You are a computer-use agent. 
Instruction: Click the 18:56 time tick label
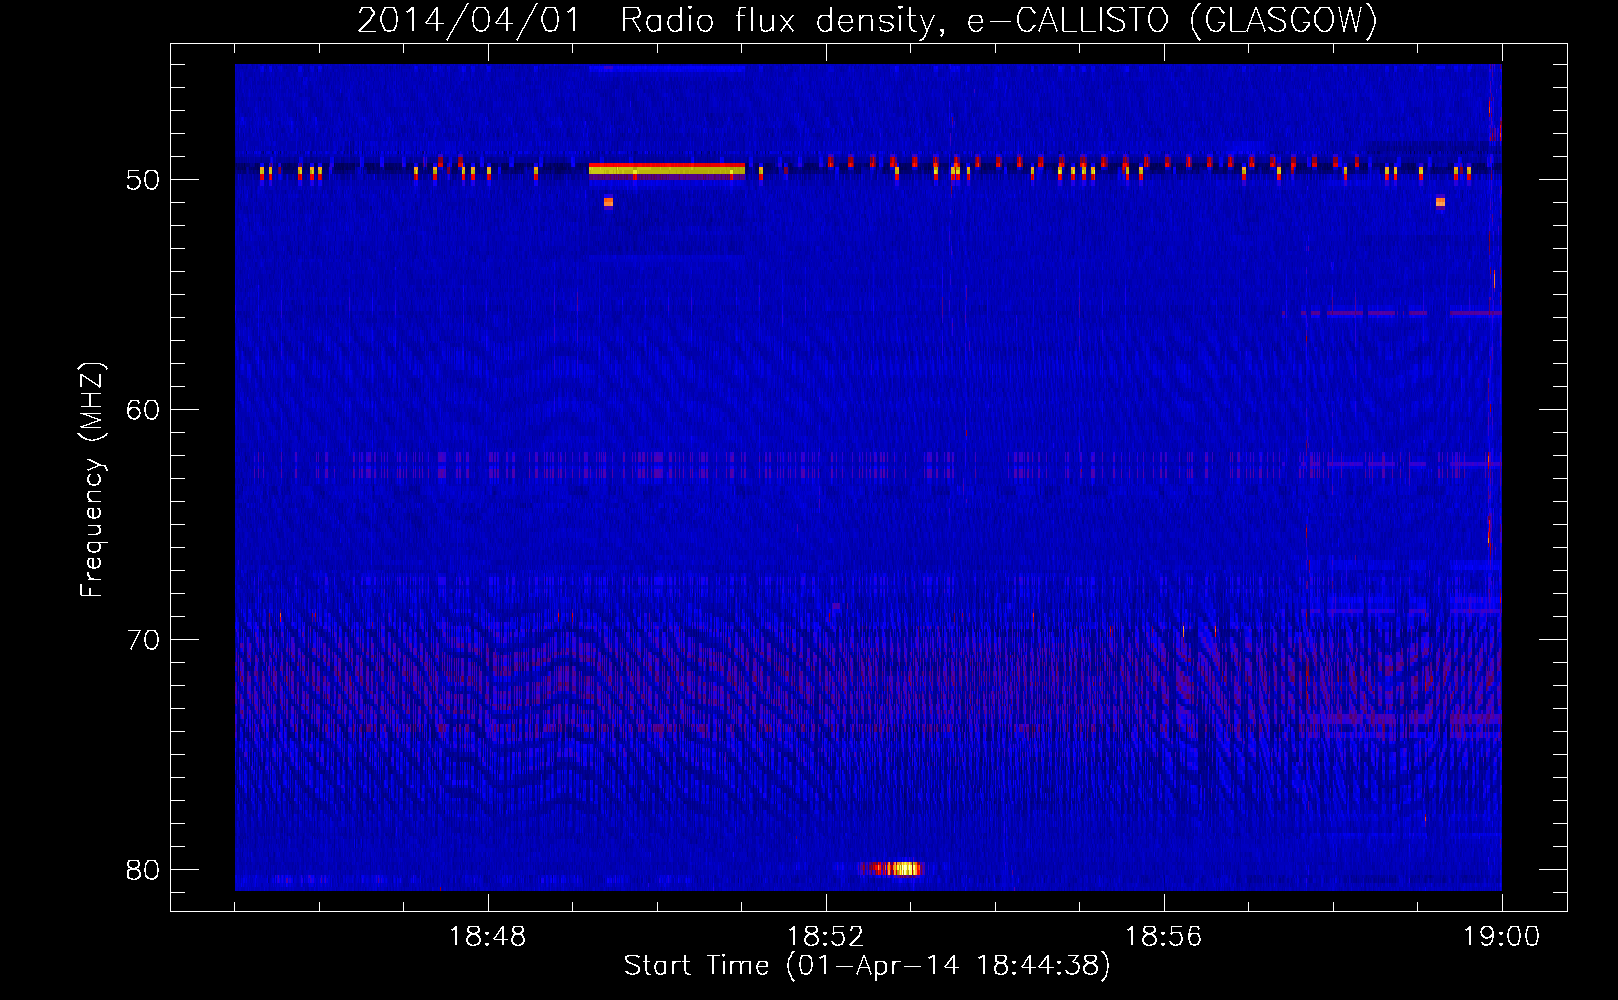(1163, 937)
